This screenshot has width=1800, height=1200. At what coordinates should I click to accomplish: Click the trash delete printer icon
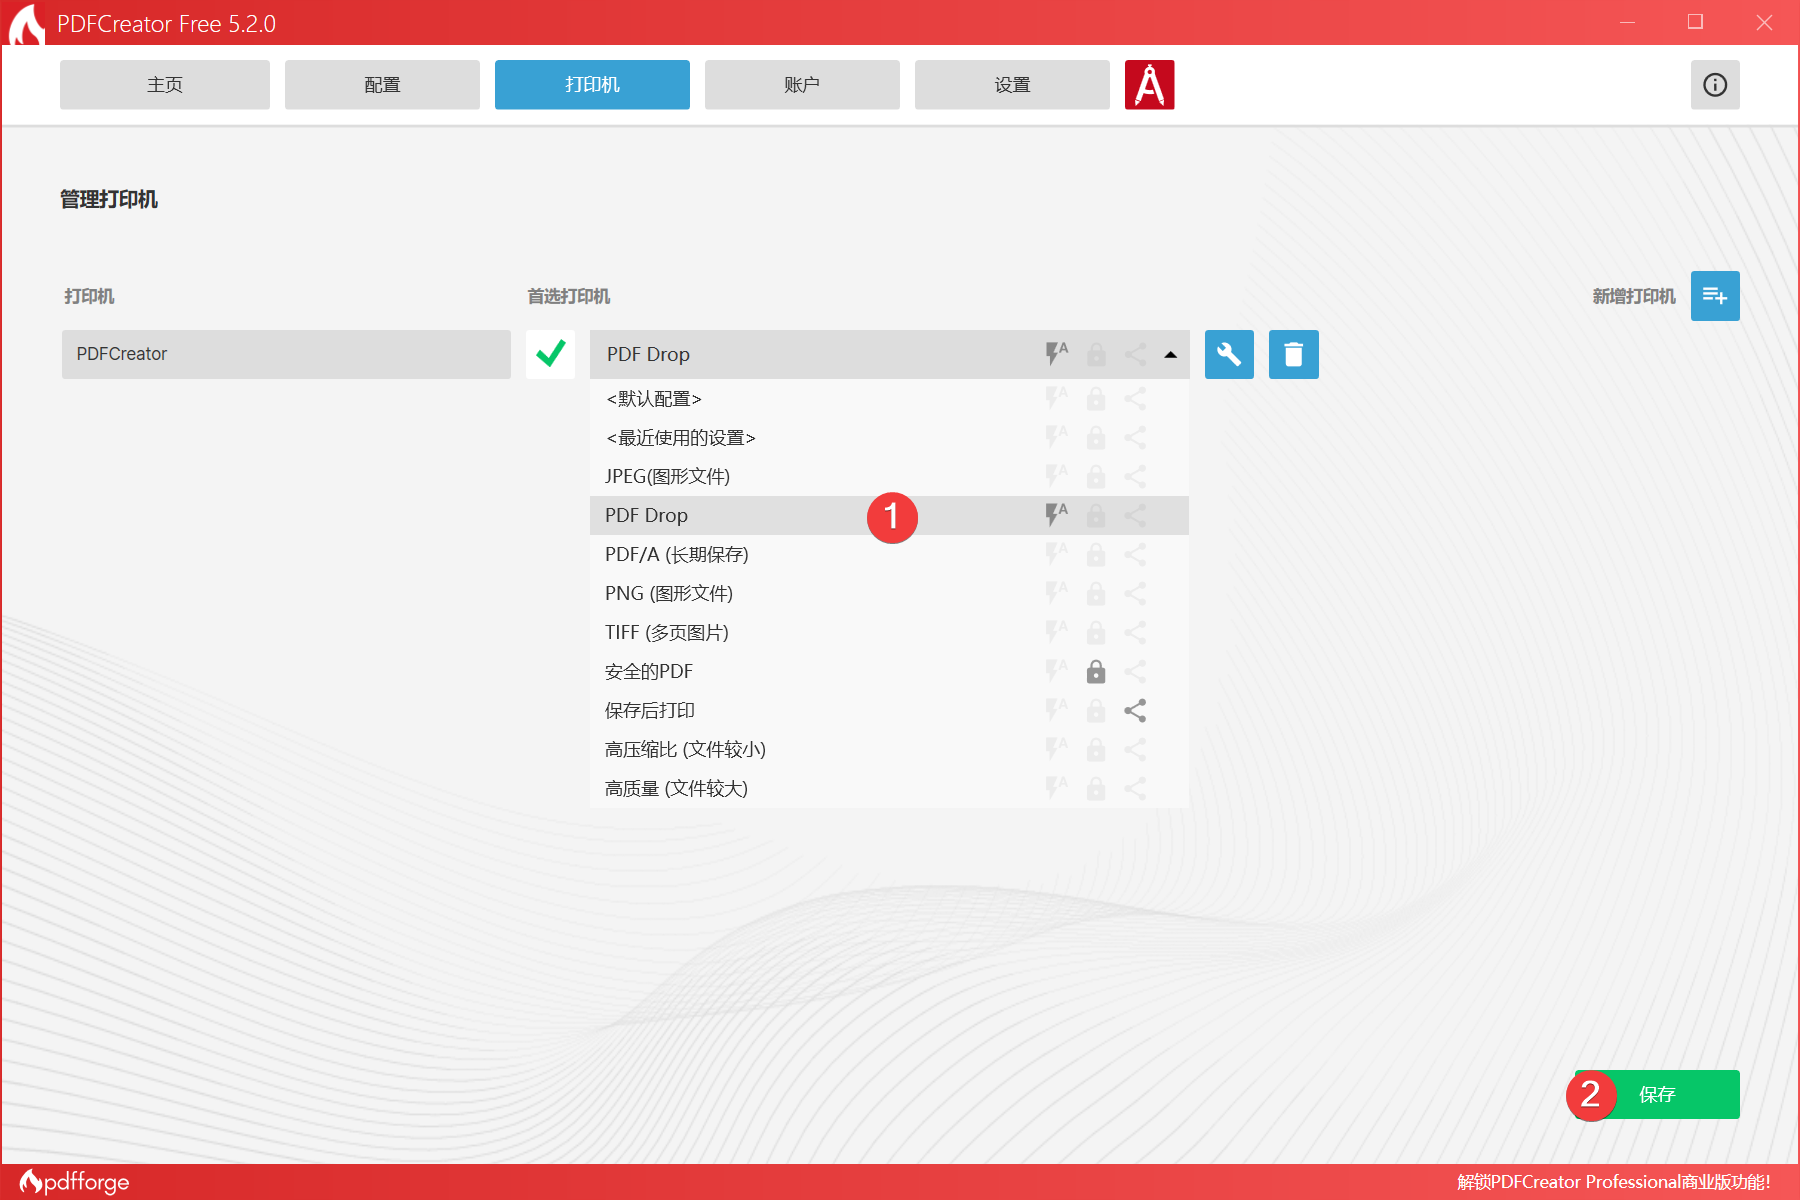1293,355
